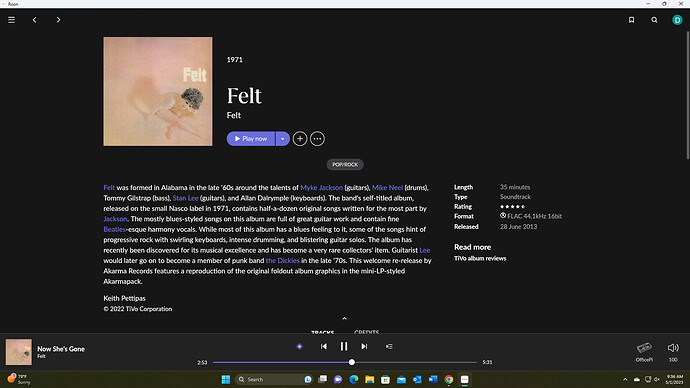The width and height of the screenshot is (690, 388).
Task: Switch to the TRACKS tab
Action: 323,332
